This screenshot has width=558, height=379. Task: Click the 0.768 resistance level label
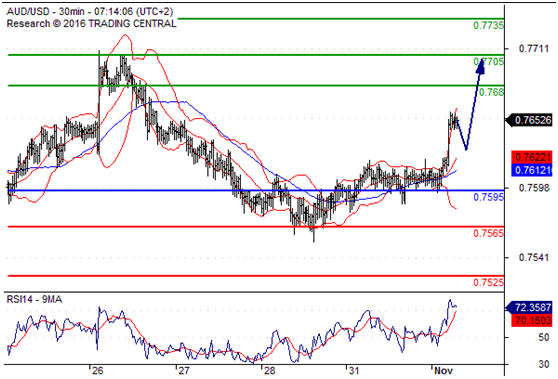[491, 92]
